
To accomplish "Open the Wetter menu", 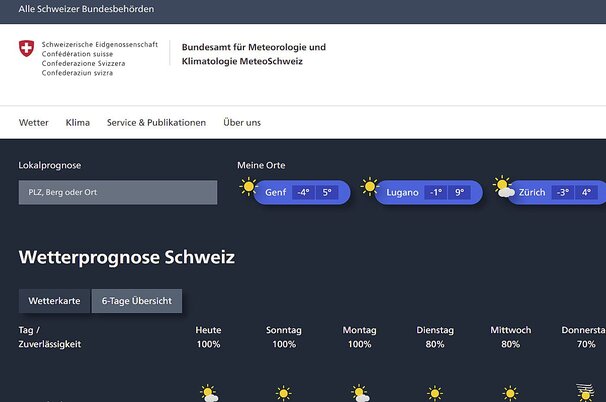I will click(33, 123).
